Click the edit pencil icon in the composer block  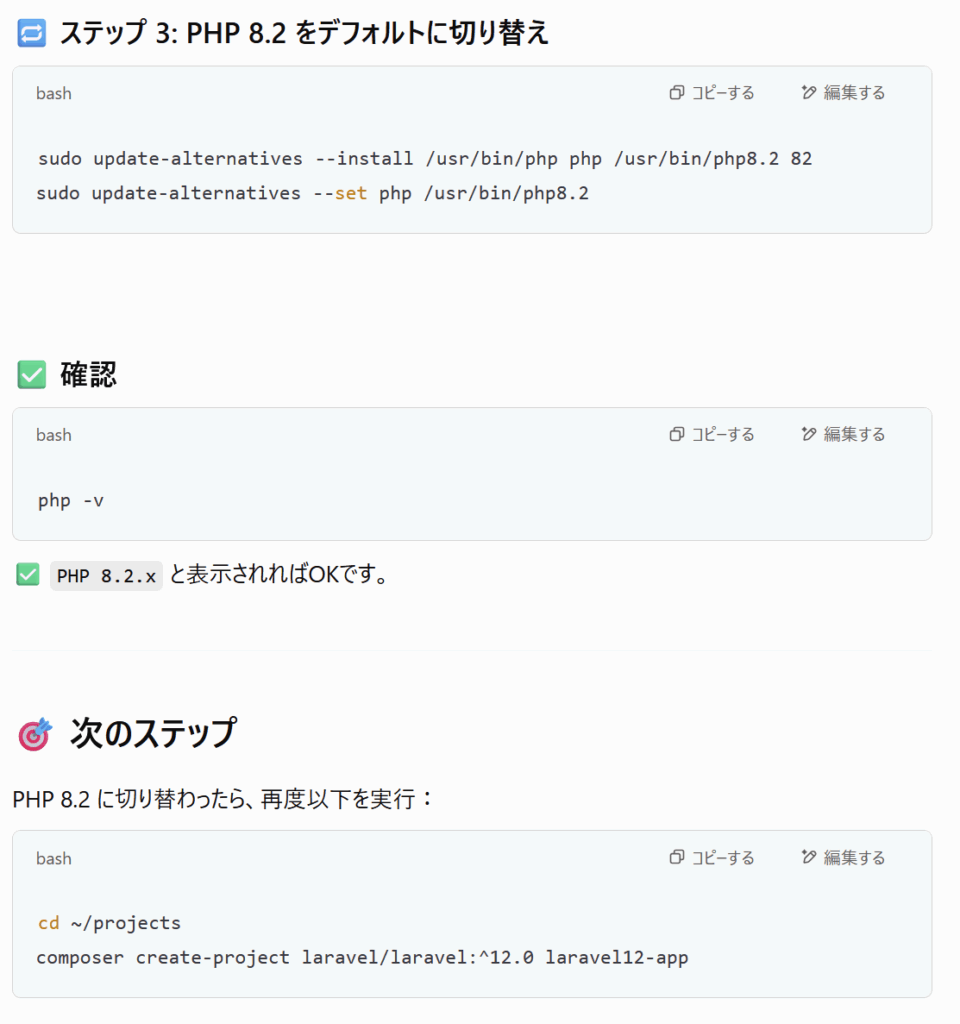click(808, 857)
